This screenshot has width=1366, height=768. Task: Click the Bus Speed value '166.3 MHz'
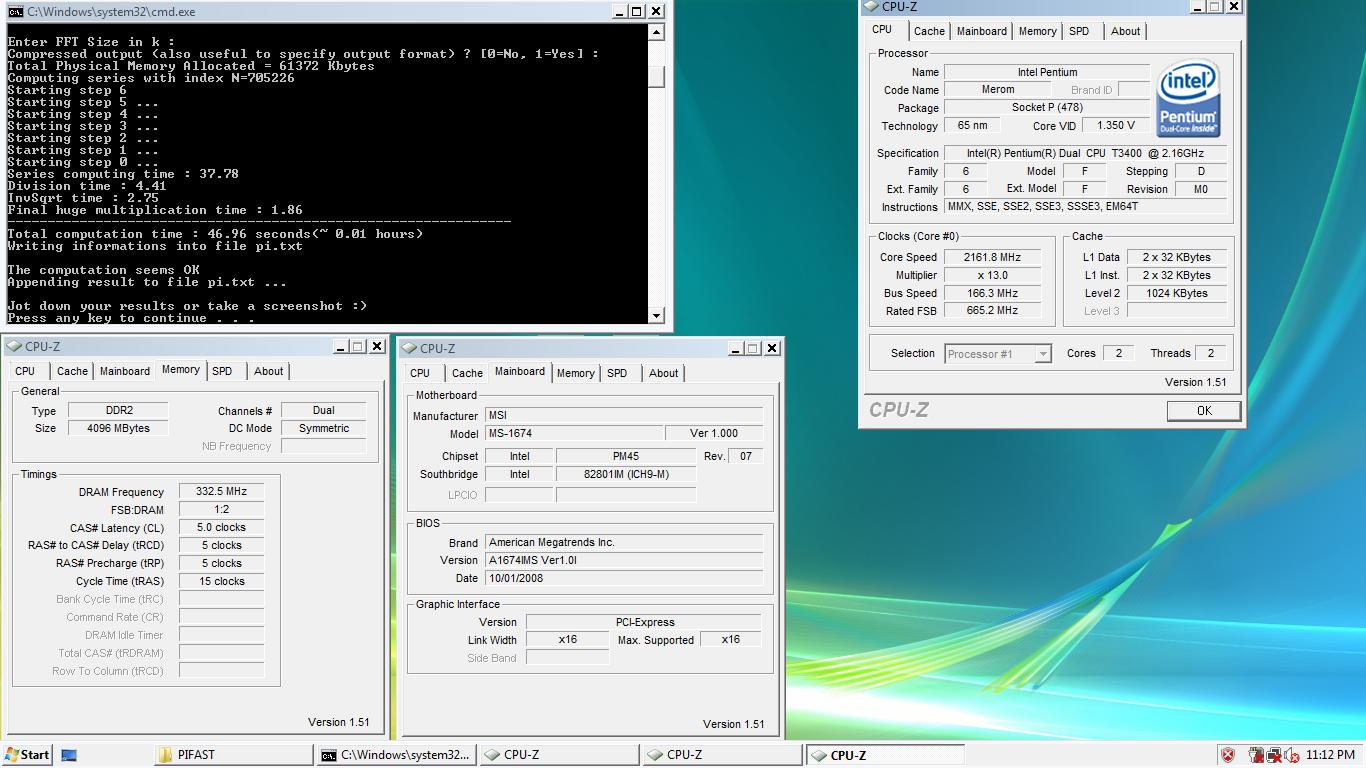992,293
